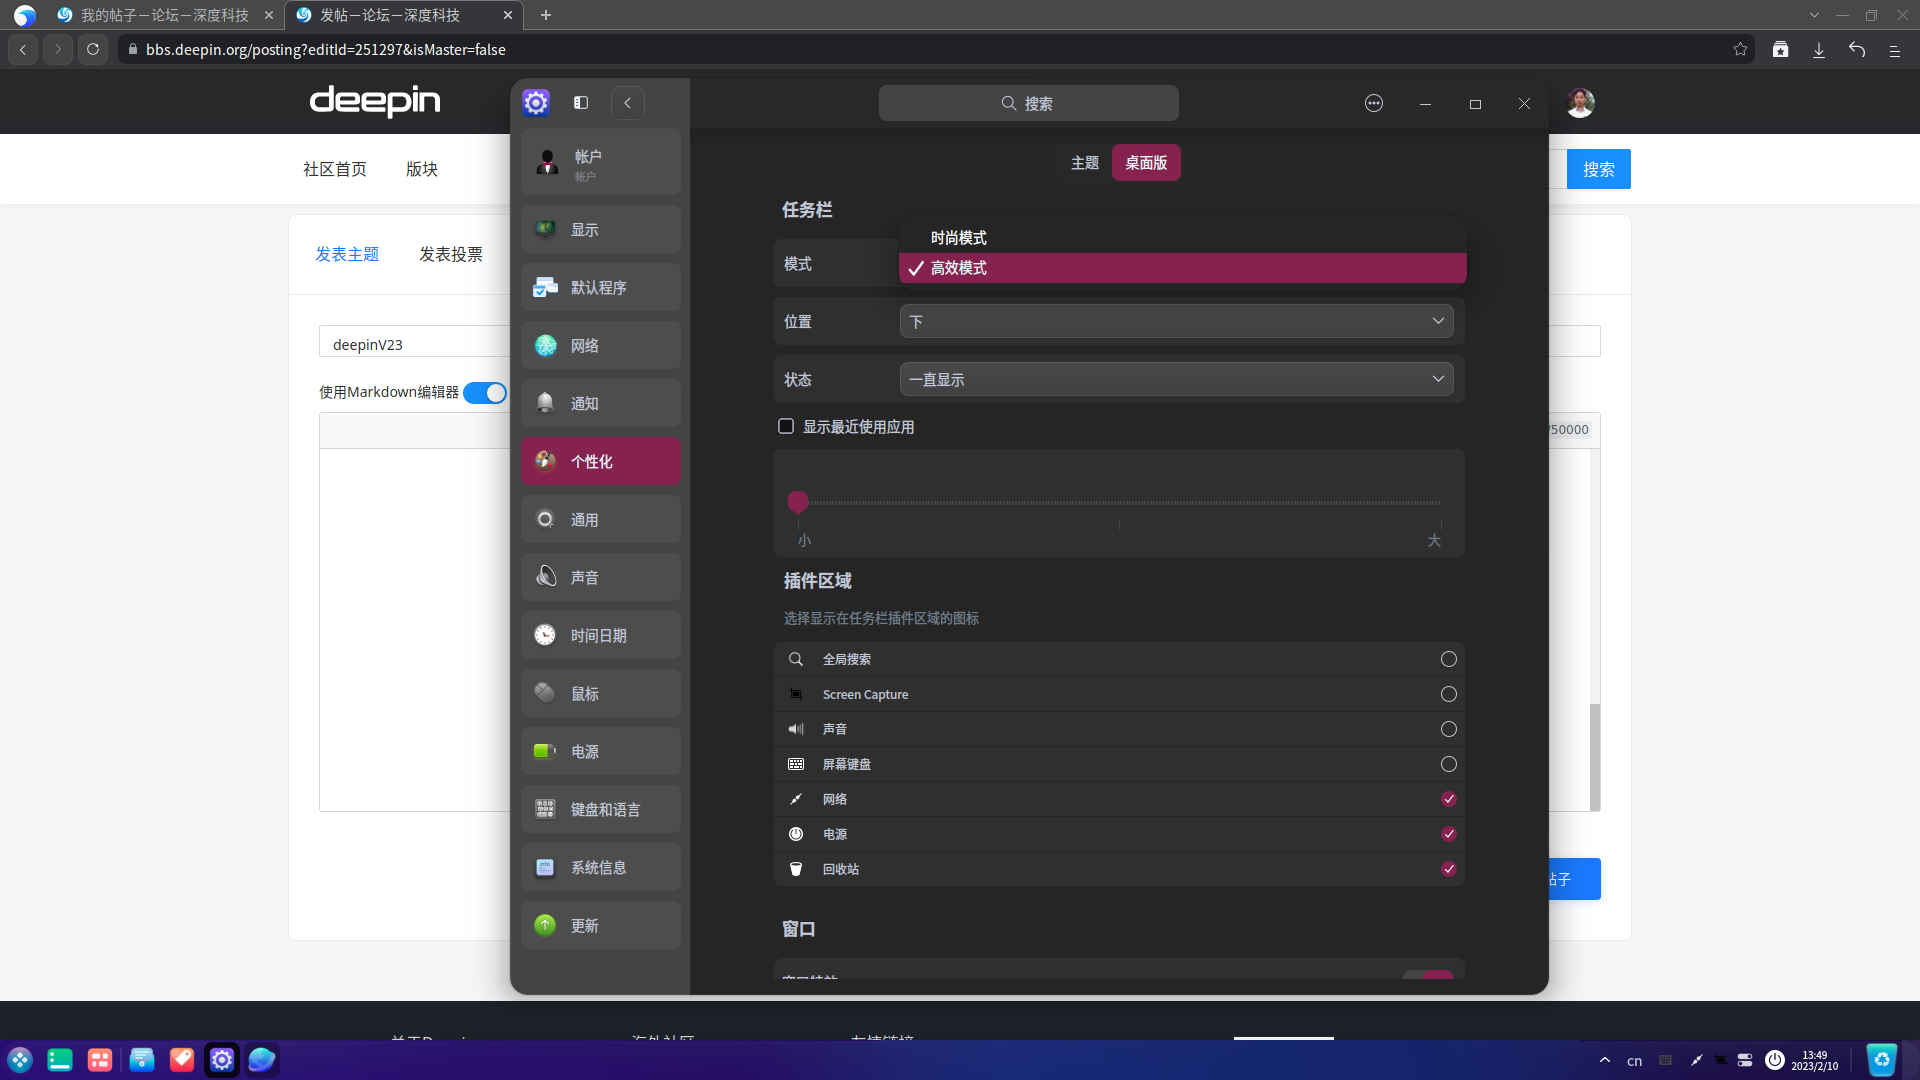Select 时尚模式 from the mode list
This screenshot has width=1920, height=1080.
pyautogui.click(x=958, y=237)
